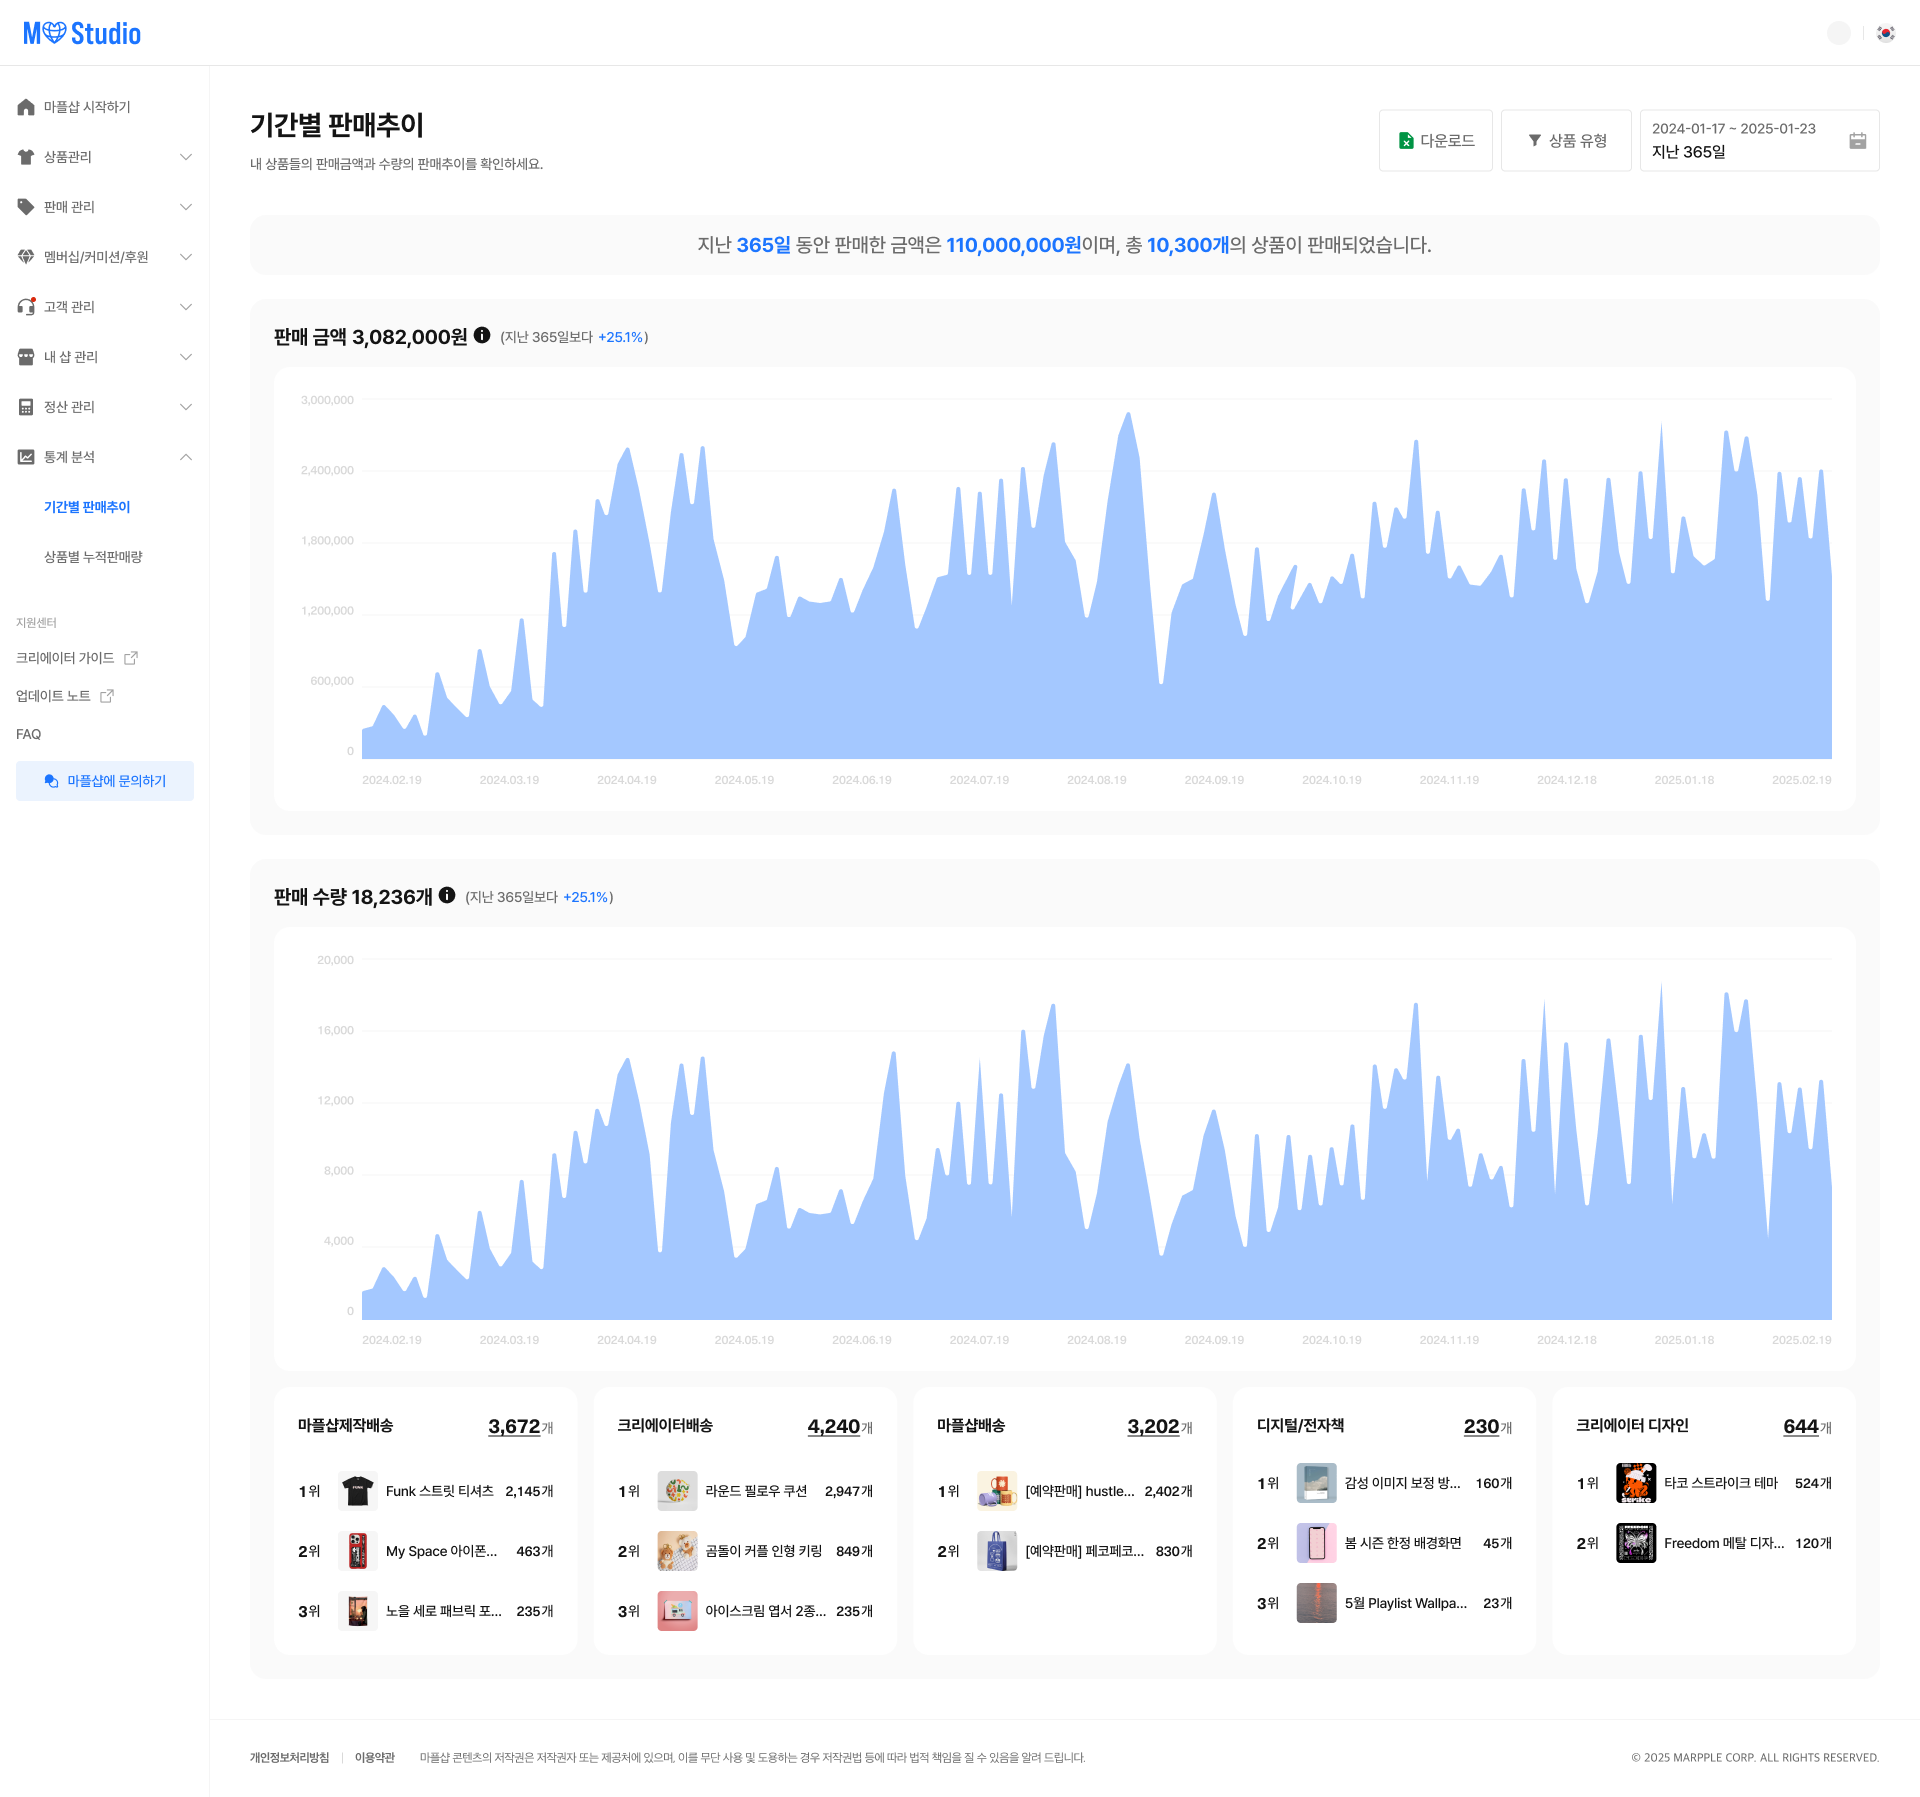Image resolution: width=1920 pixels, height=1797 pixels.
Task: Click the 다운로드 Excel button
Action: 1435,141
